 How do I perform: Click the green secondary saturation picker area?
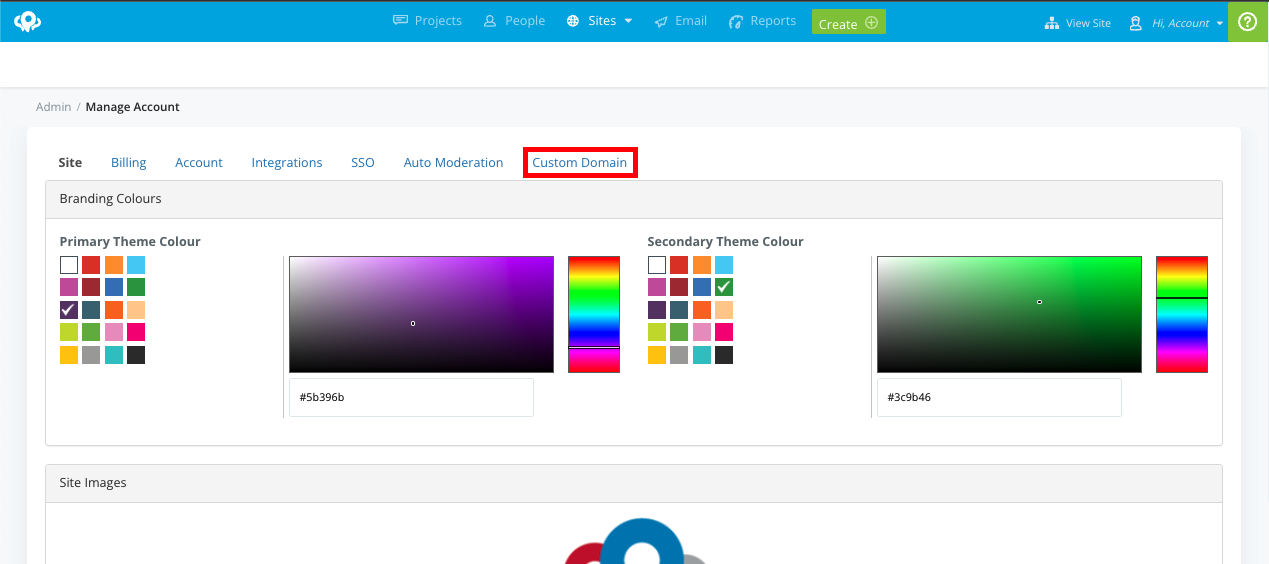point(1009,314)
